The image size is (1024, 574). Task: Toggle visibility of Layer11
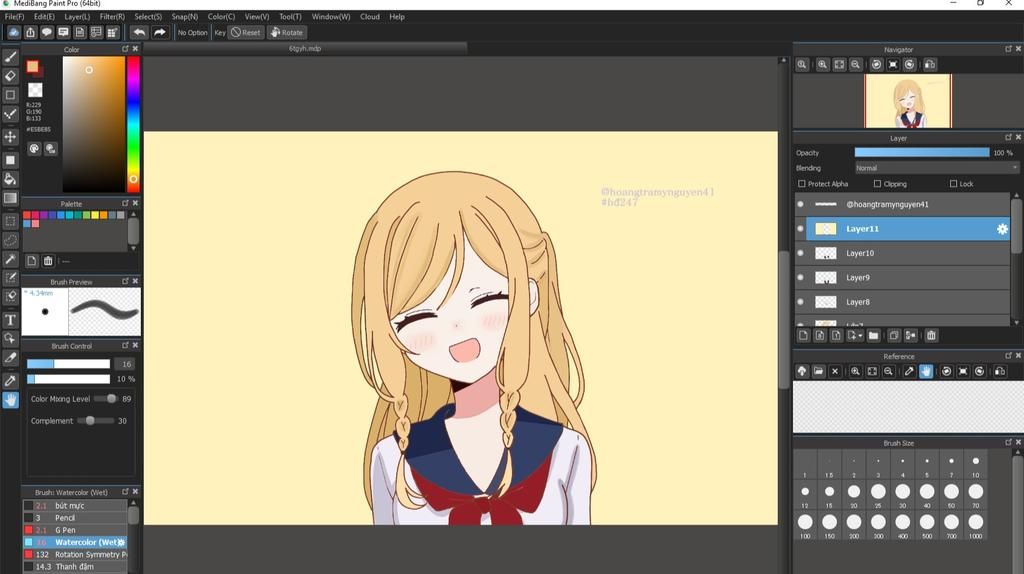pyautogui.click(x=801, y=229)
